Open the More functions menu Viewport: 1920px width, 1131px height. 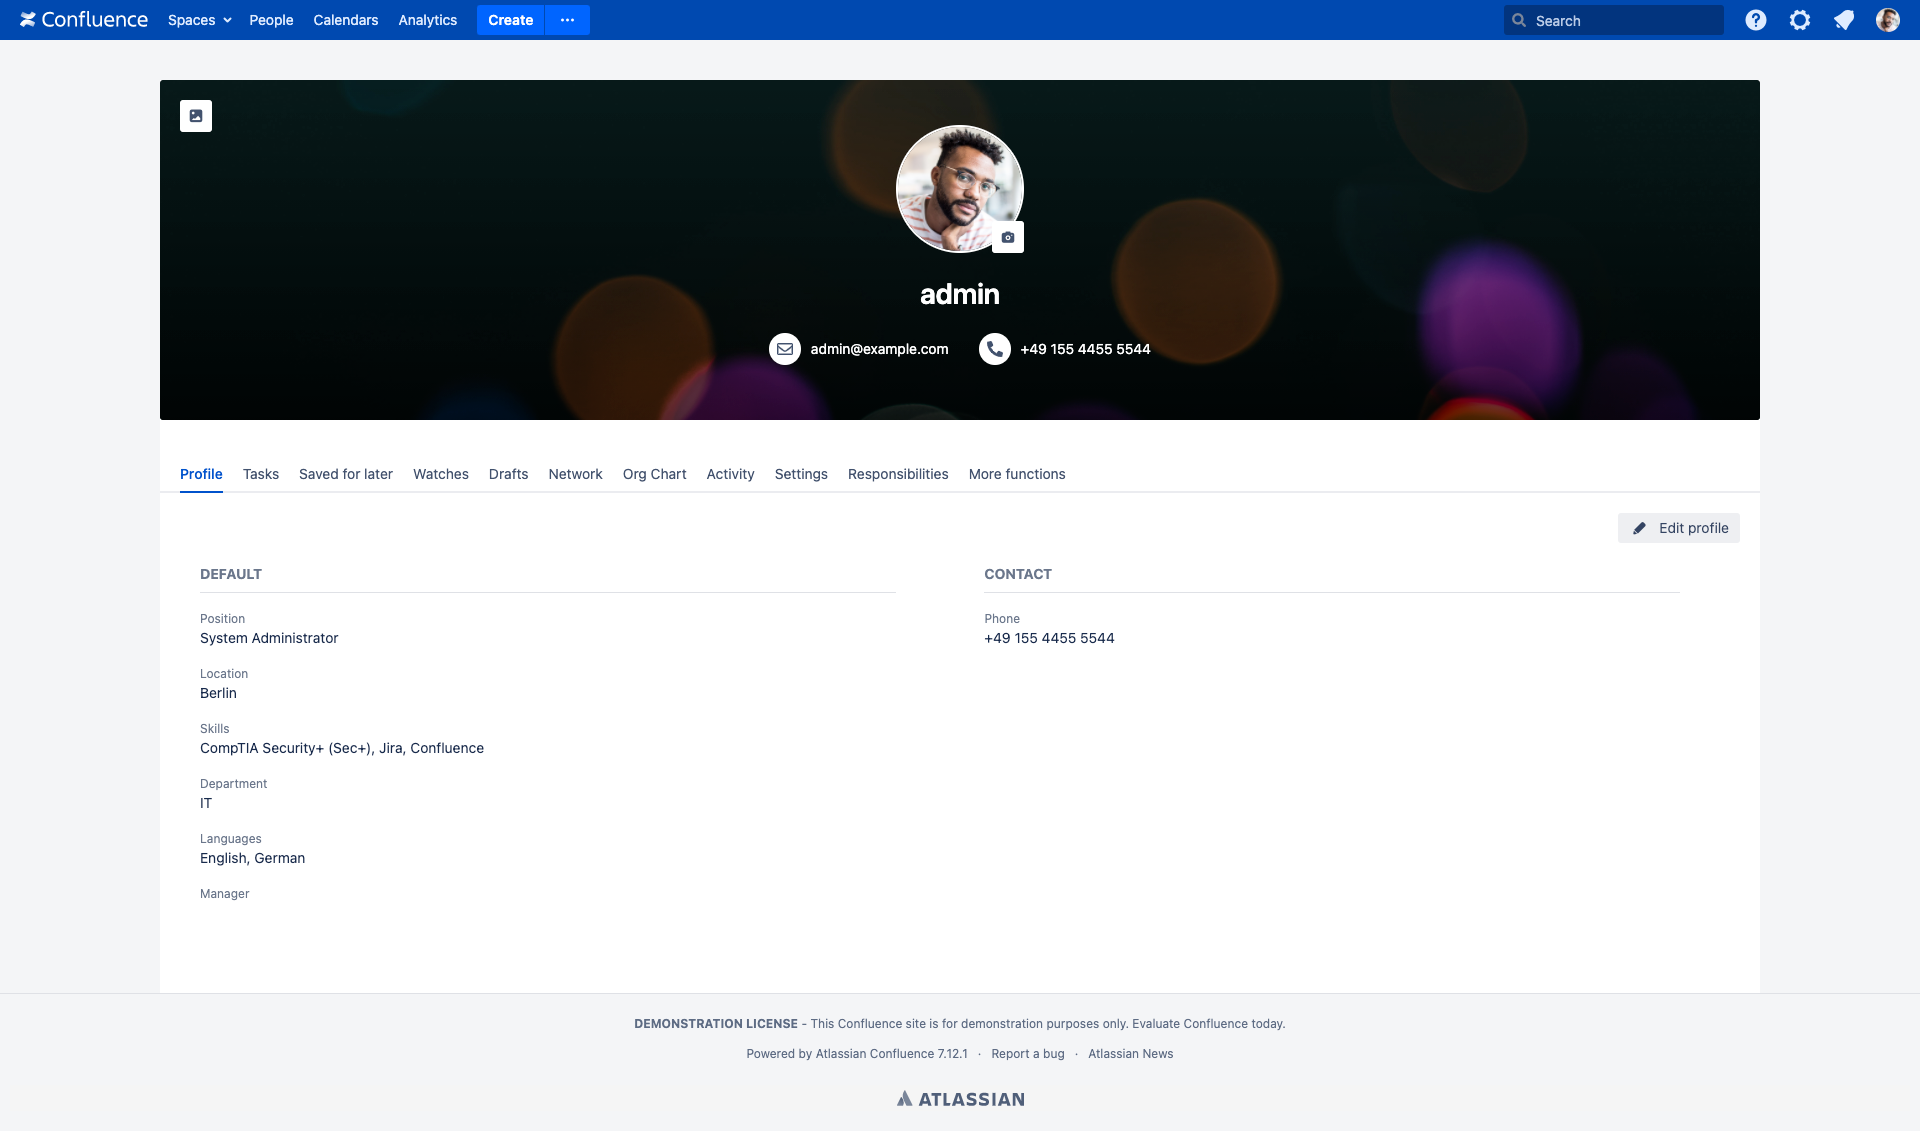(1017, 474)
